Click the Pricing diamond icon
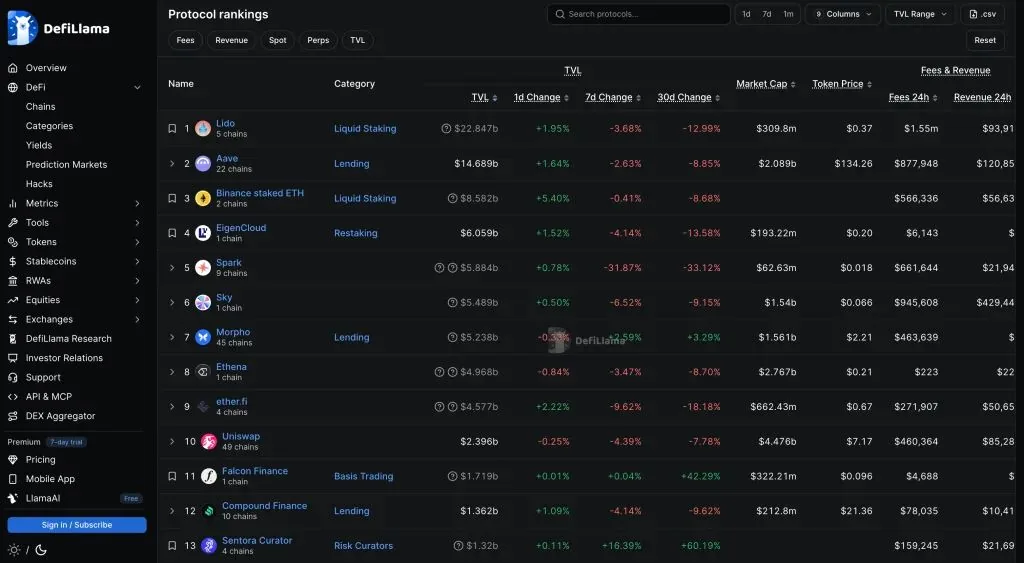The image size is (1024, 563). (x=12, y=460)
